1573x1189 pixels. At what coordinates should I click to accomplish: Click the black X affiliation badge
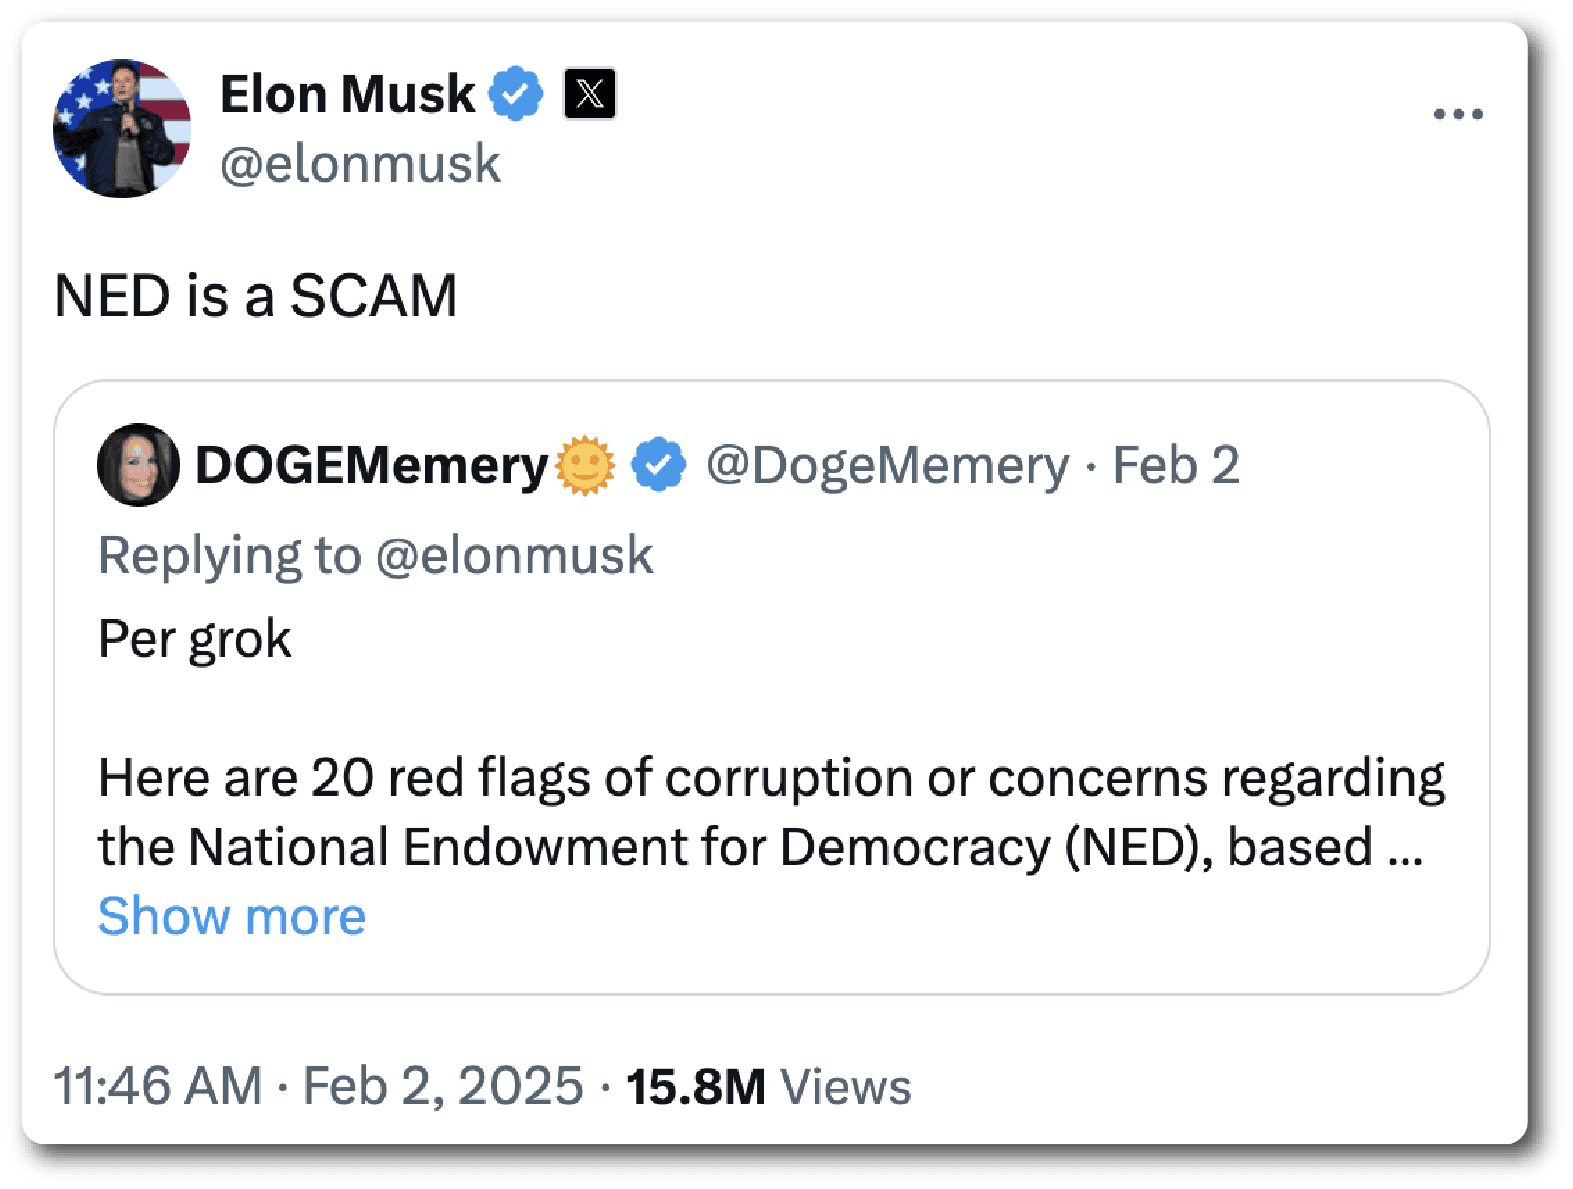point(590,94)
